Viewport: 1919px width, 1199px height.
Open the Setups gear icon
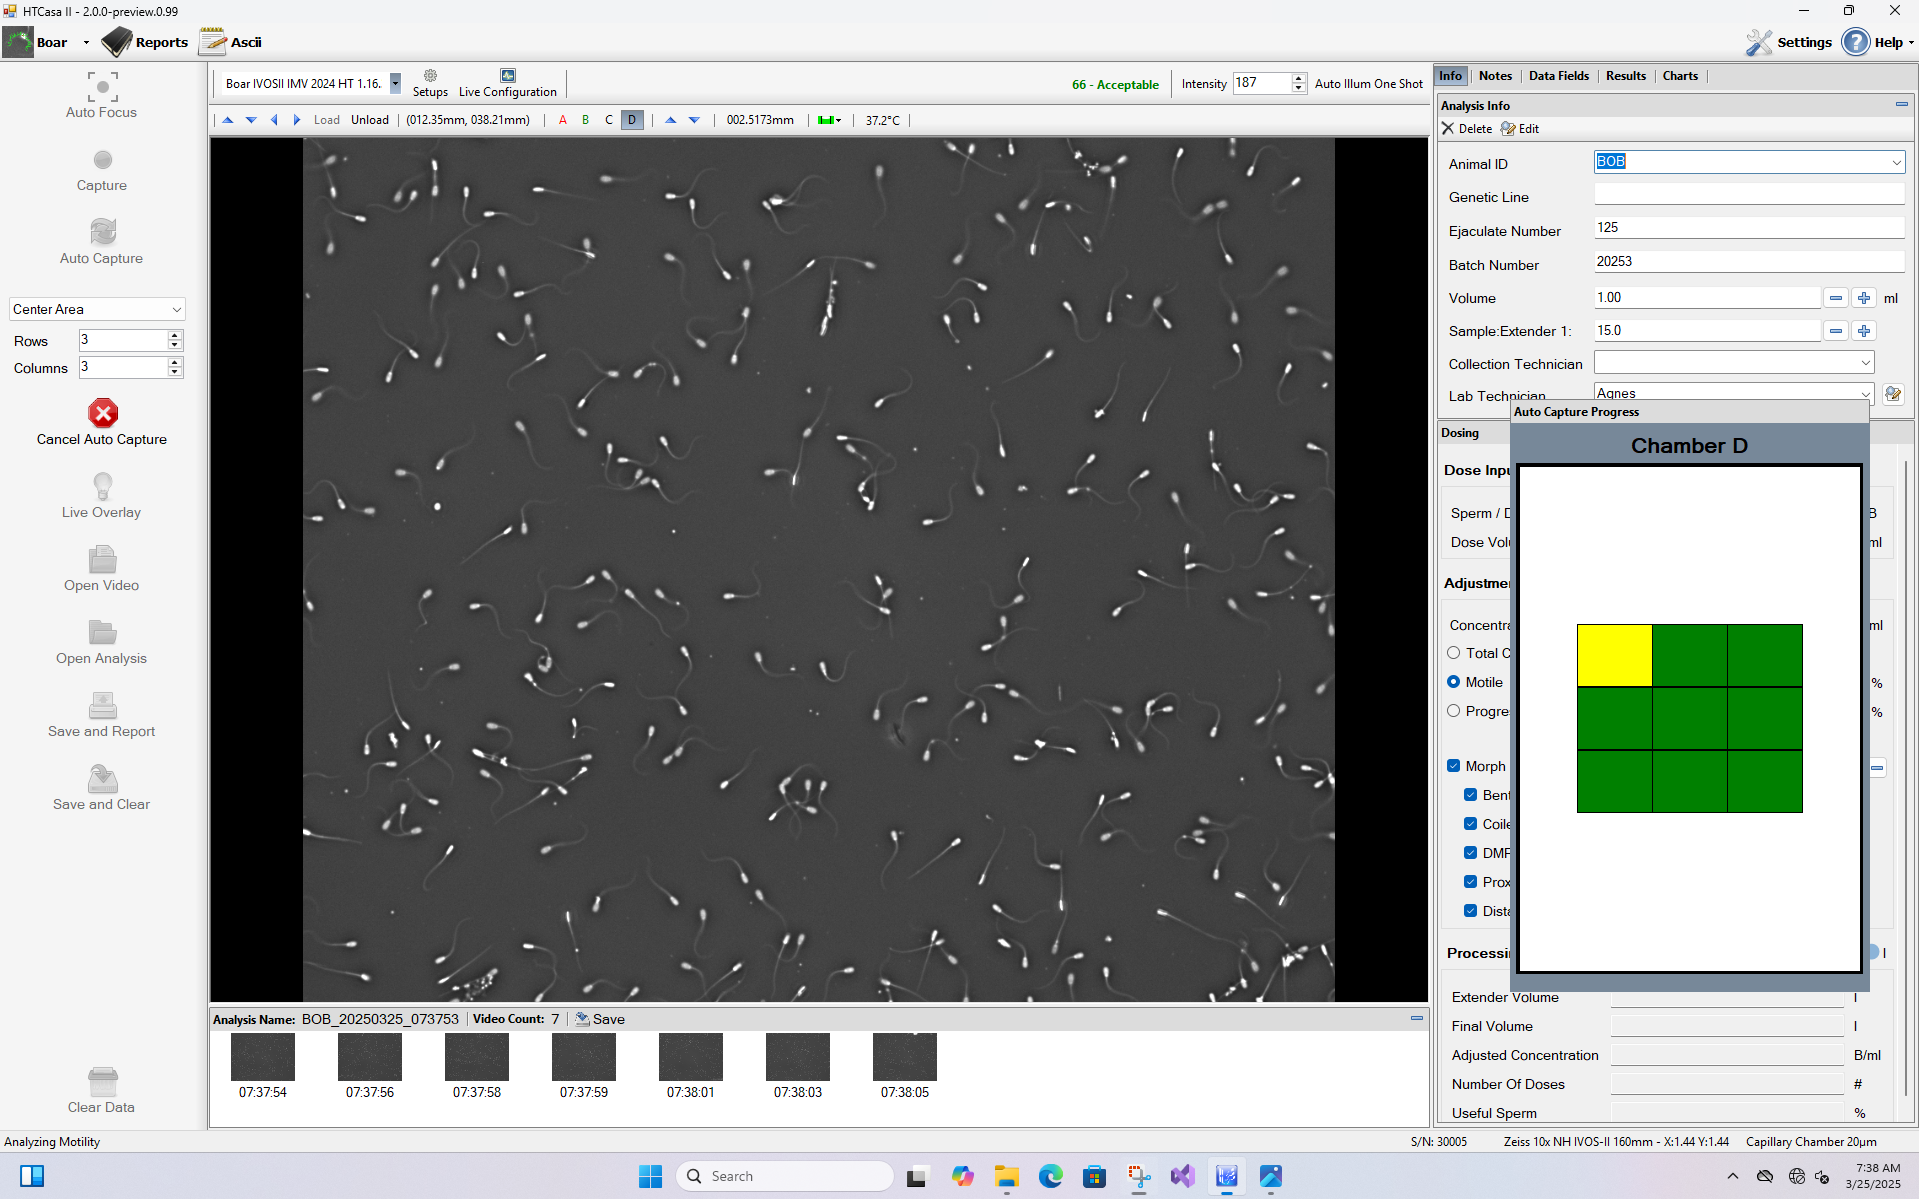click(430, 76)
